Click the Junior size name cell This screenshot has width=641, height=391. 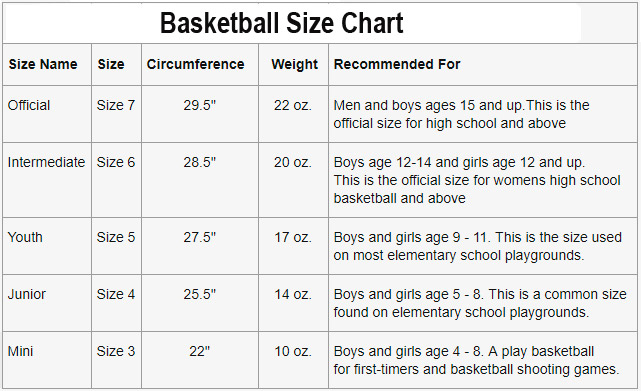point(27,294)
